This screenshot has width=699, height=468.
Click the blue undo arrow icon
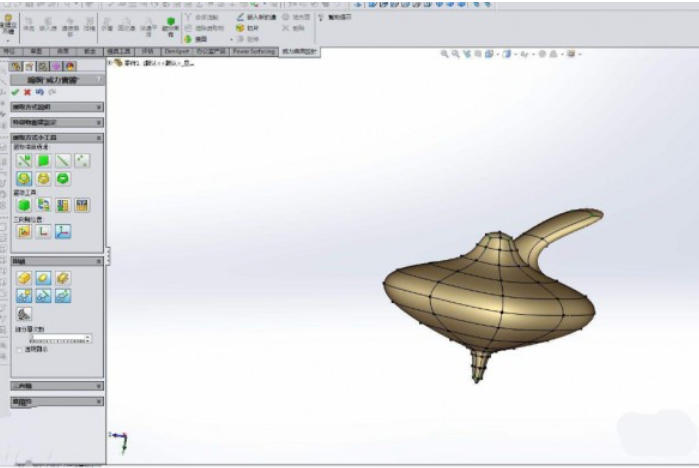tap(39, 92)
